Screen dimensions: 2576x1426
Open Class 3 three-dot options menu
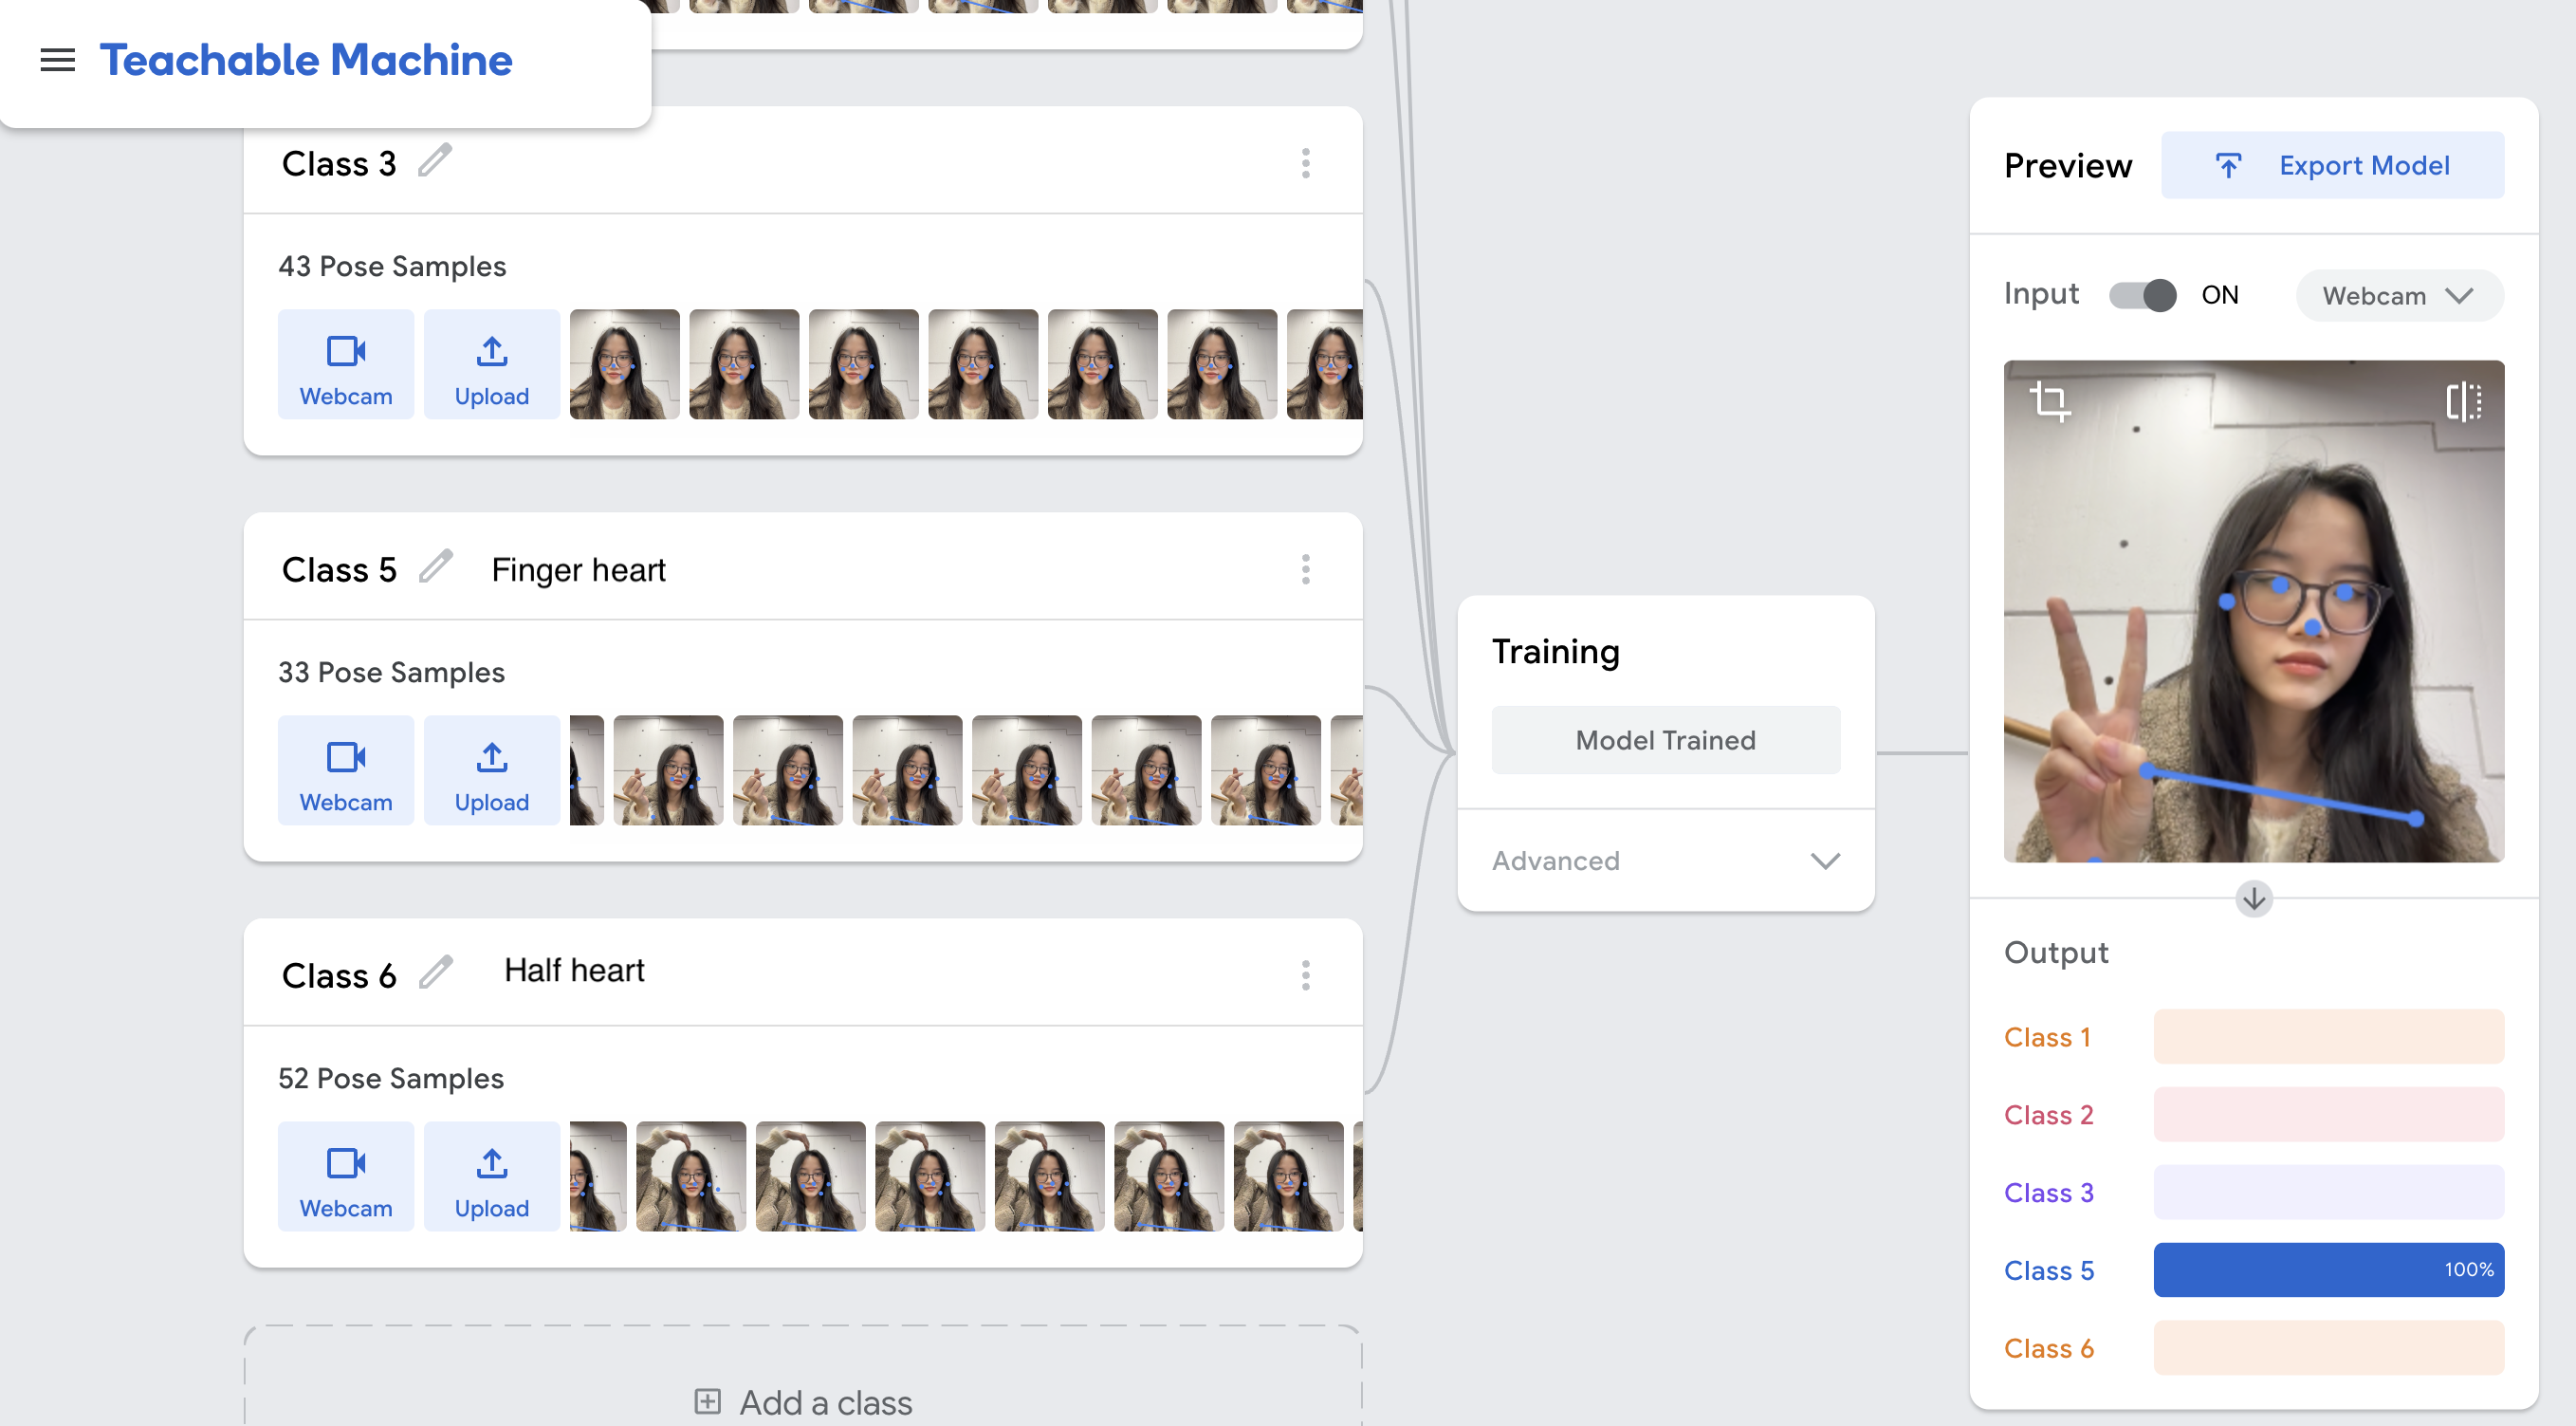pos(1305,163)
